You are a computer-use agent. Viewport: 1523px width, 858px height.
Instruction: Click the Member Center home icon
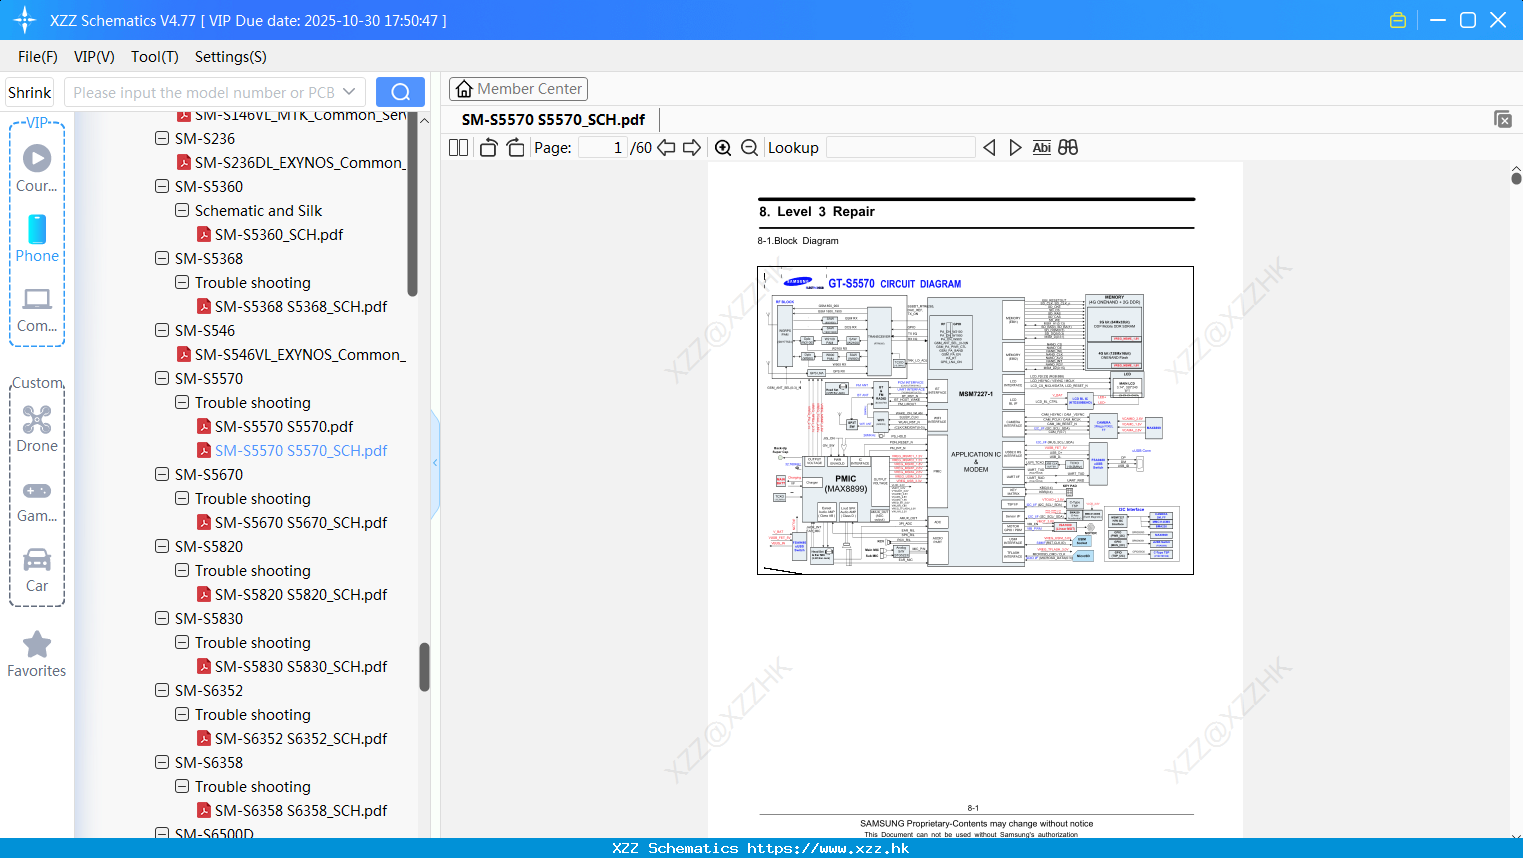click(x=464, y=89)
